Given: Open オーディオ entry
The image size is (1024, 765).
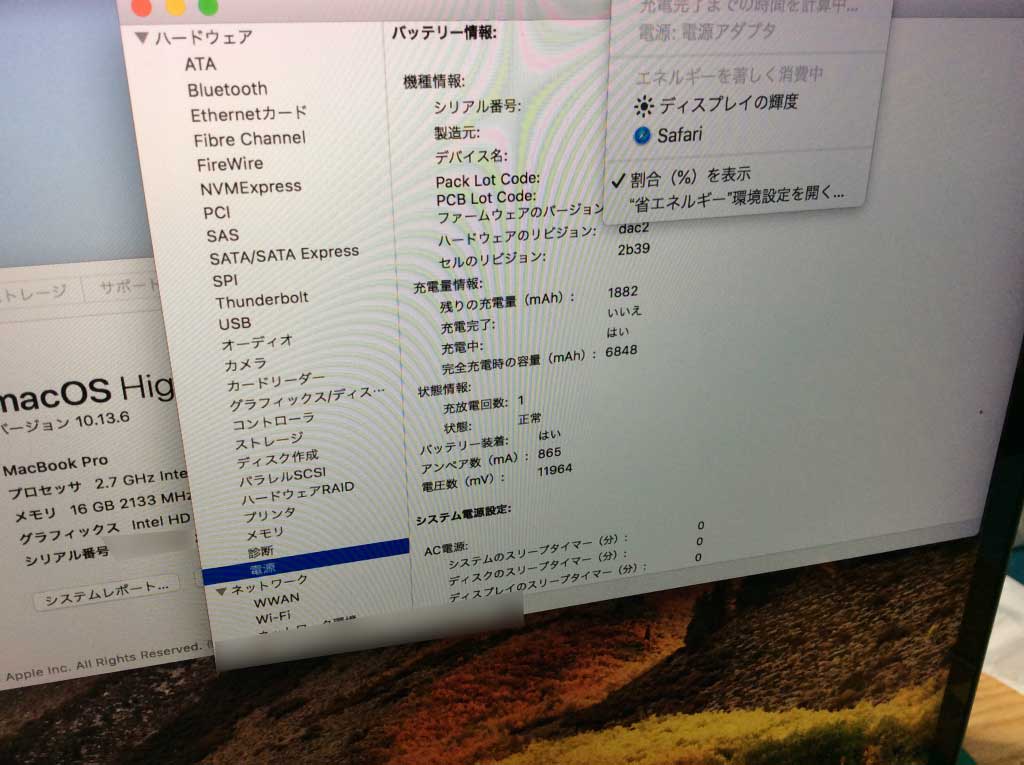Looking at the screenshot, I should coord(257,342).
